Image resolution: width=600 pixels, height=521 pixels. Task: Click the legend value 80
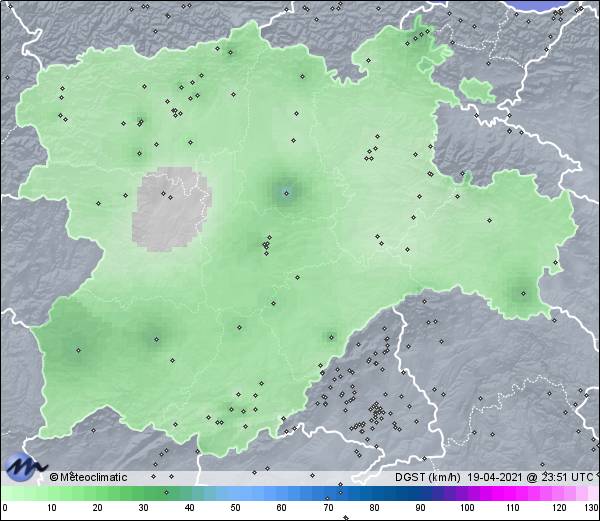click(374, 508)
